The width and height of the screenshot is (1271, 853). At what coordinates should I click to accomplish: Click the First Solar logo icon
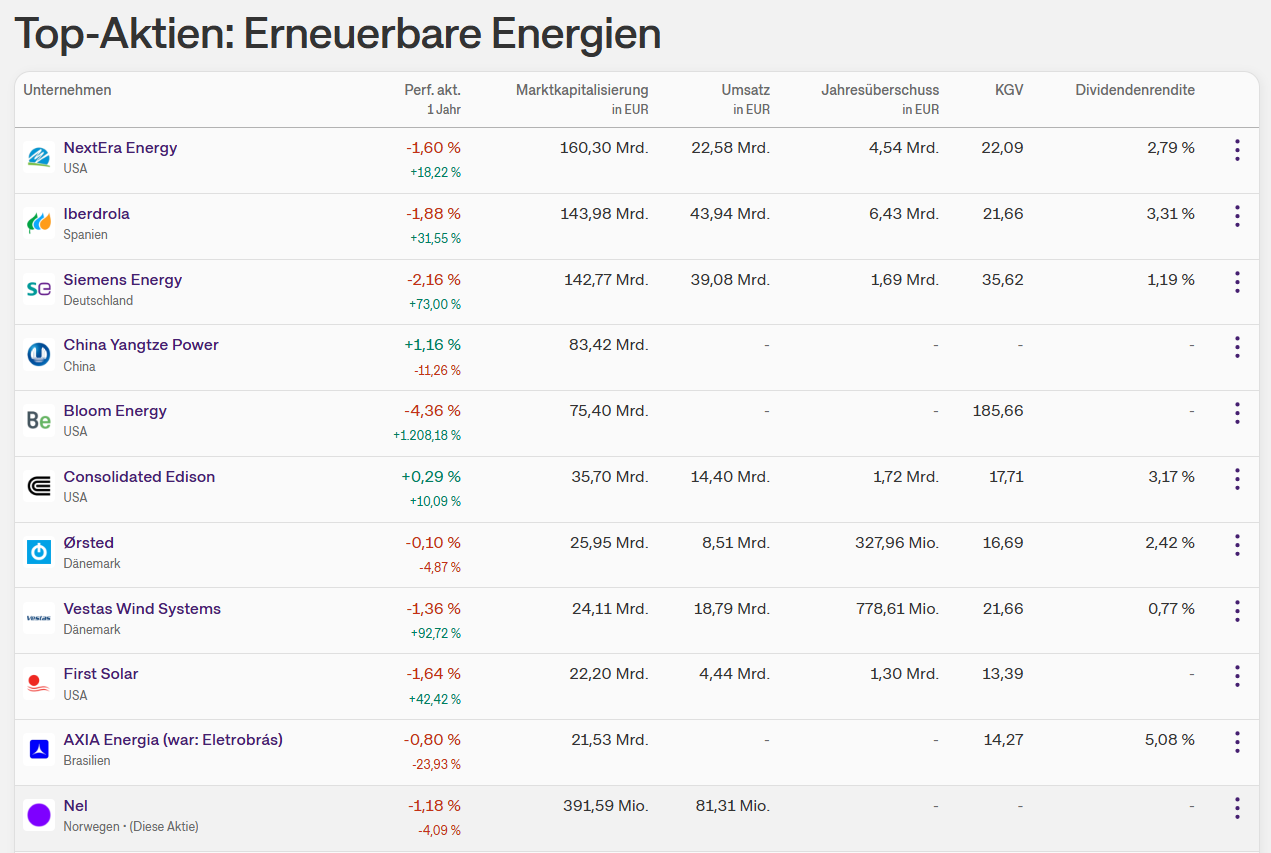[x=39, y=683]
